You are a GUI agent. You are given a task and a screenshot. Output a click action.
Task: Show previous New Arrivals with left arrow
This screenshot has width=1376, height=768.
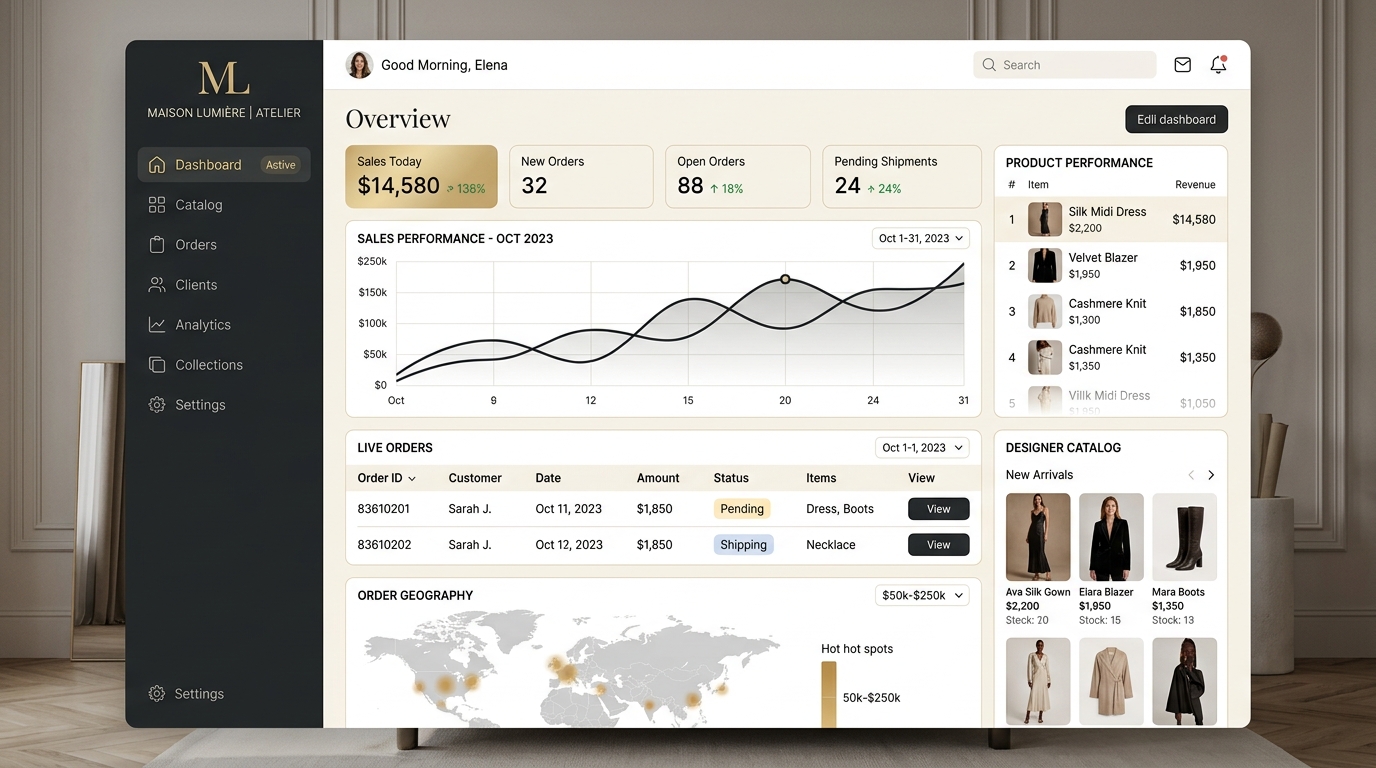tap(1191, 475)
